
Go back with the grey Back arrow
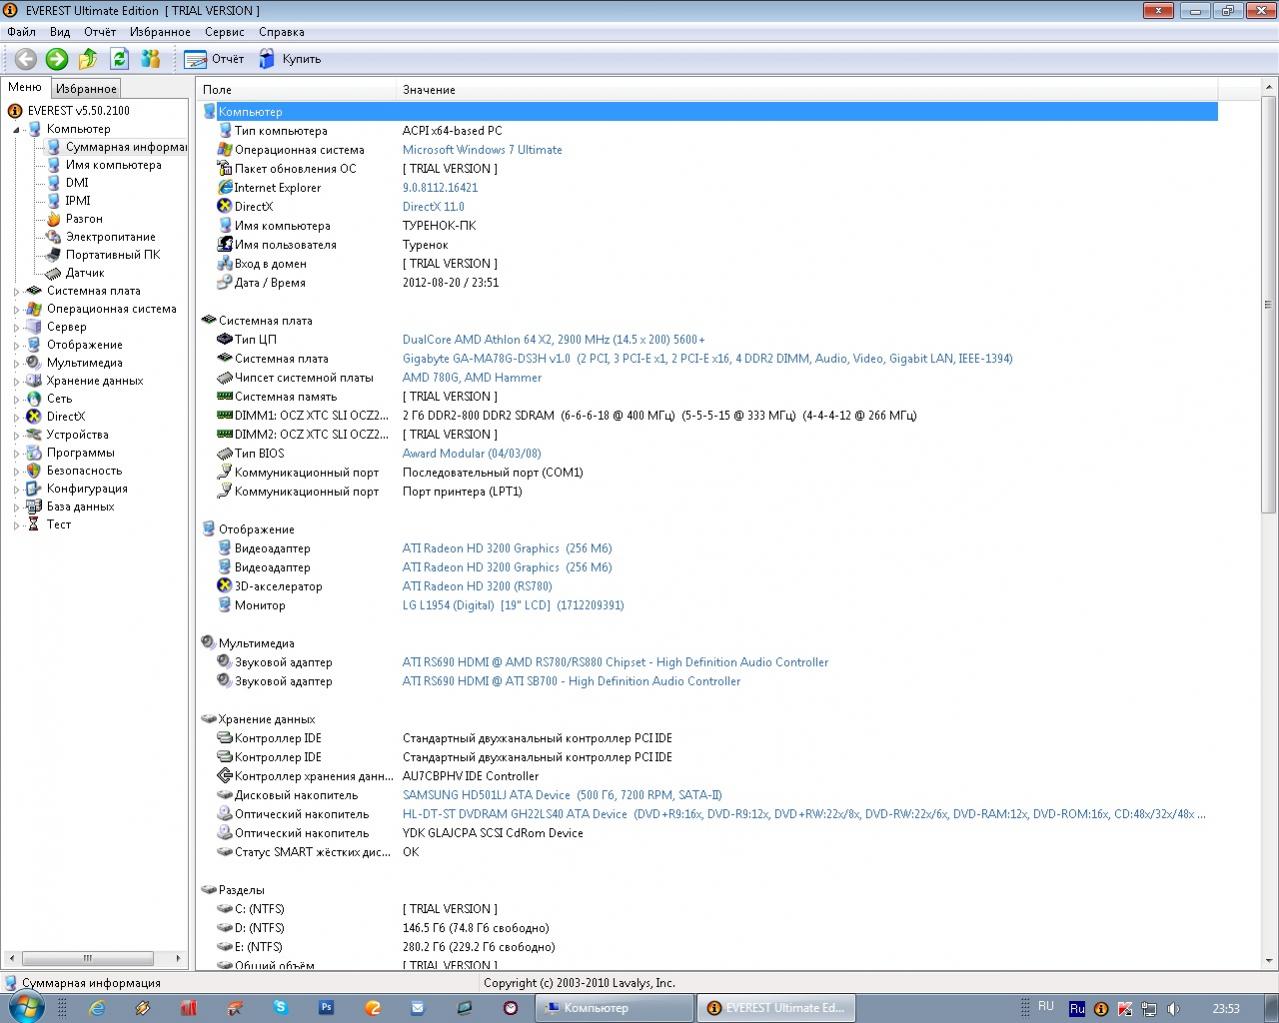[x=25, y=59]
